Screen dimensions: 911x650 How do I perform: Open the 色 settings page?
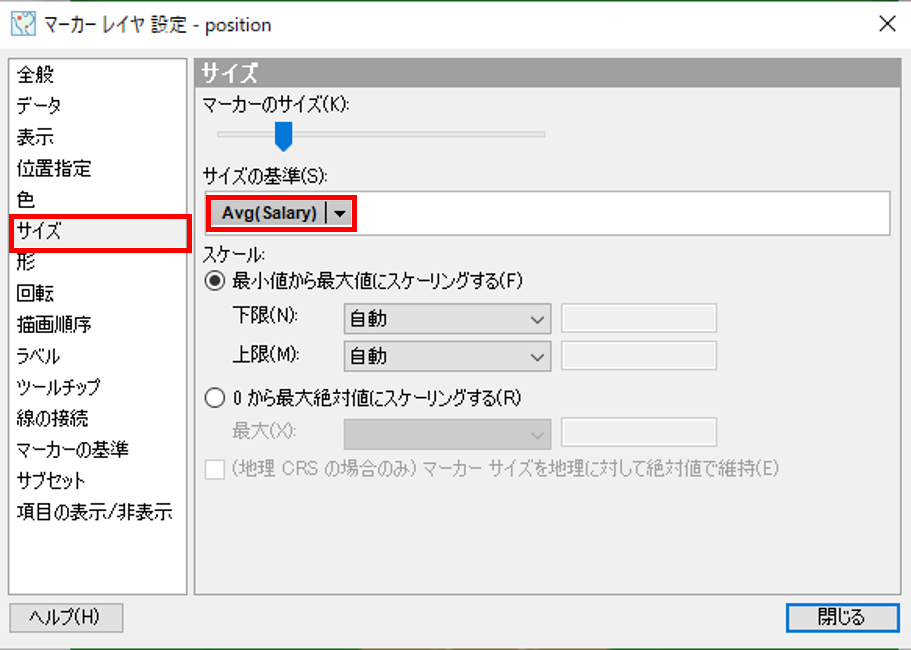(26, 200)
